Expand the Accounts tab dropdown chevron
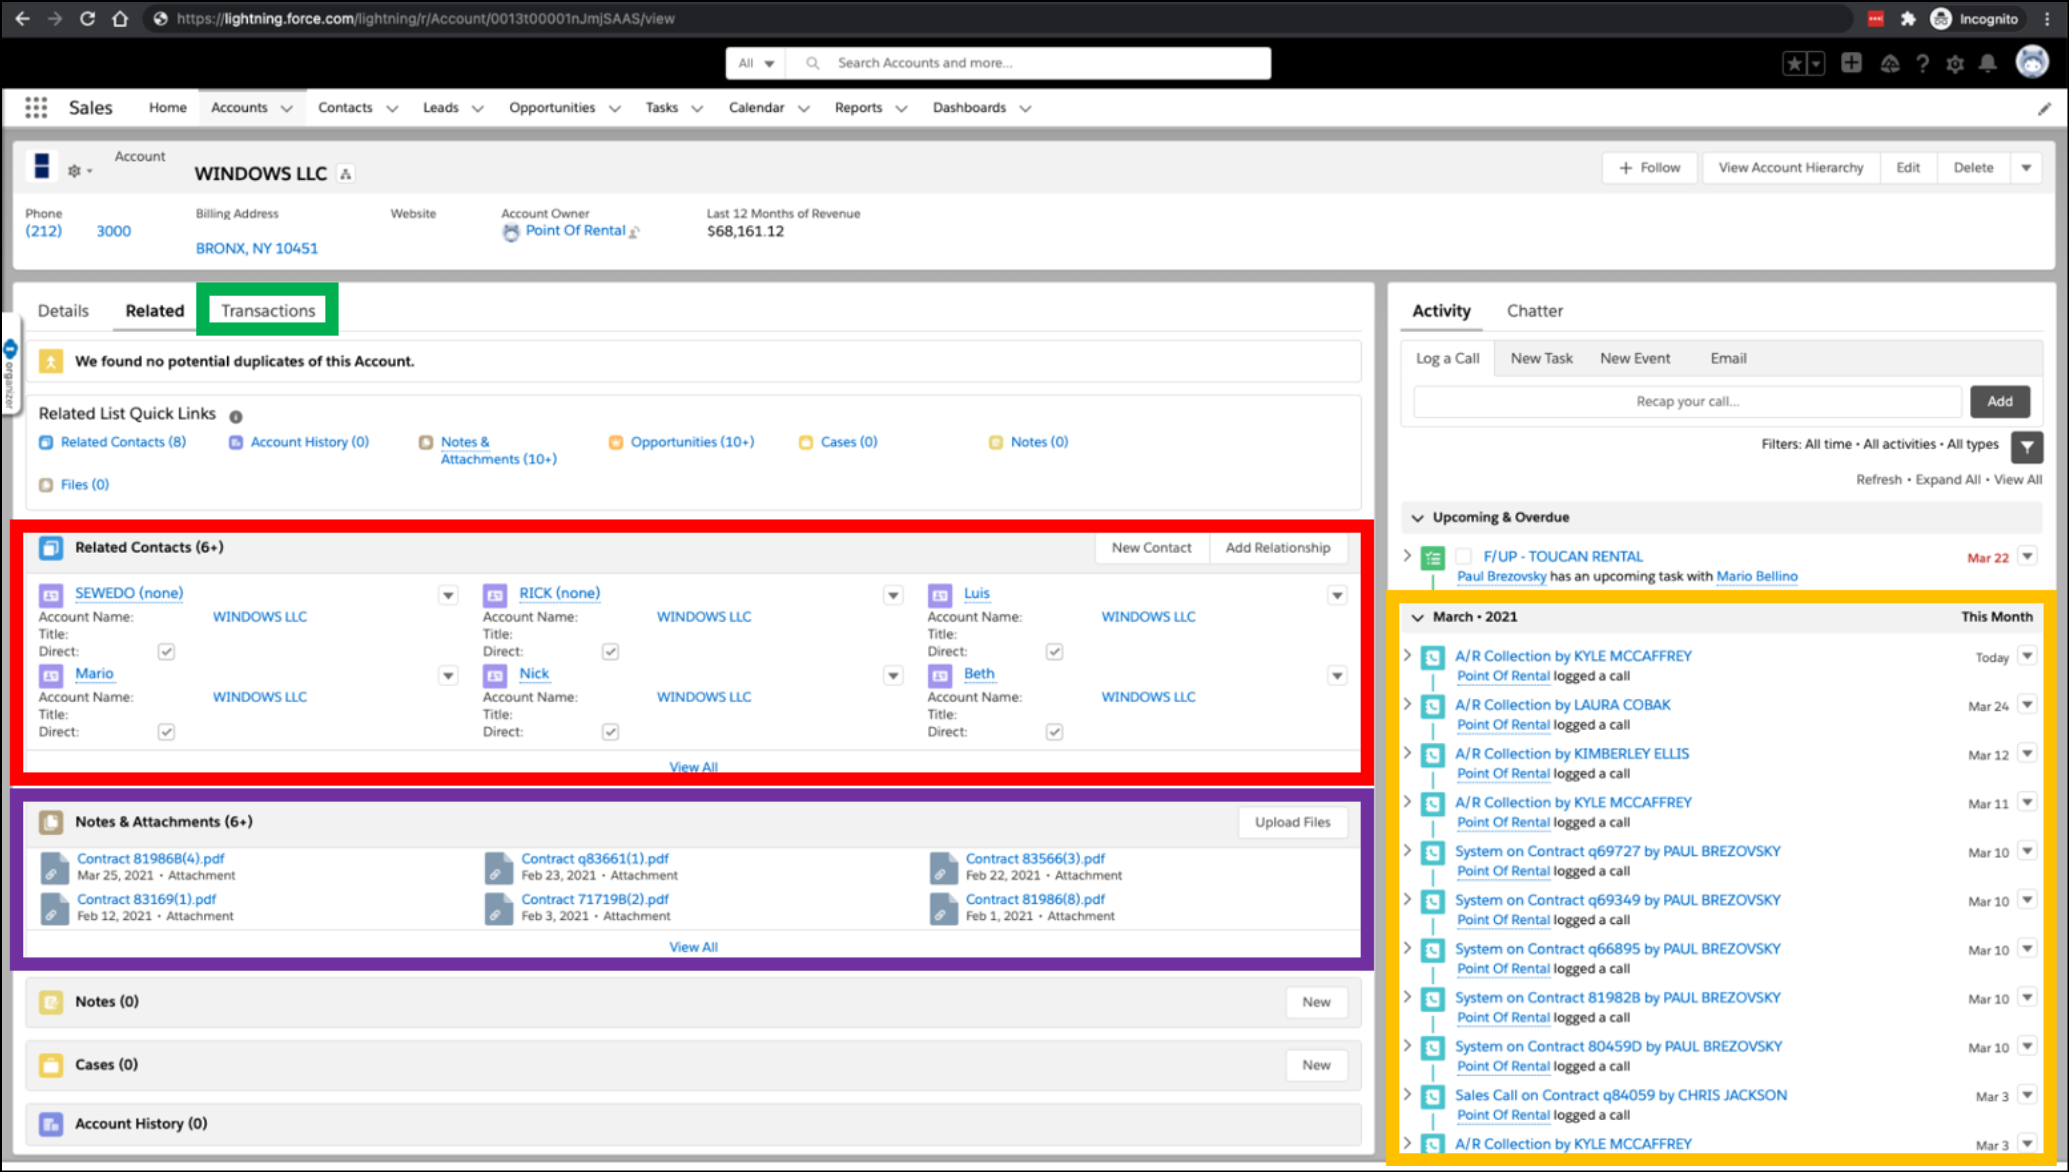The height and width of the screenshot is (1172, 2069). pyautogui.click(x=287, y=108)
